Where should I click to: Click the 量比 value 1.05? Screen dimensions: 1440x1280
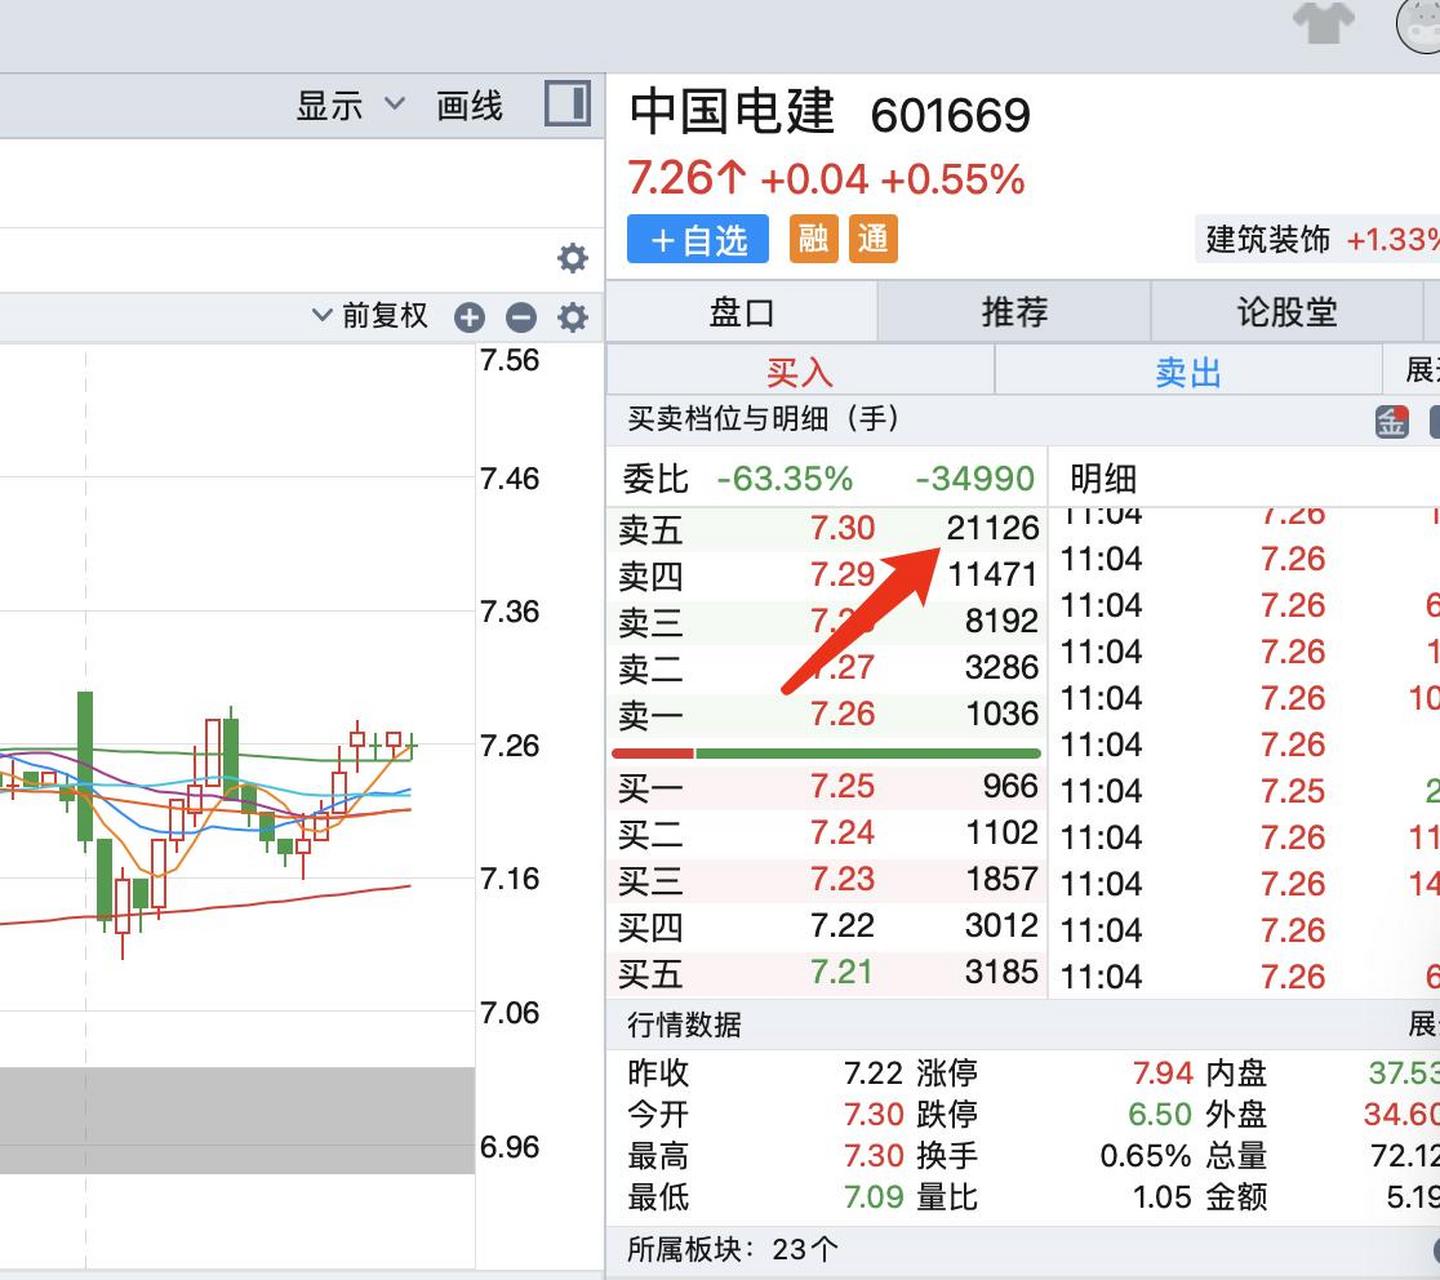click(1162, 1197)
